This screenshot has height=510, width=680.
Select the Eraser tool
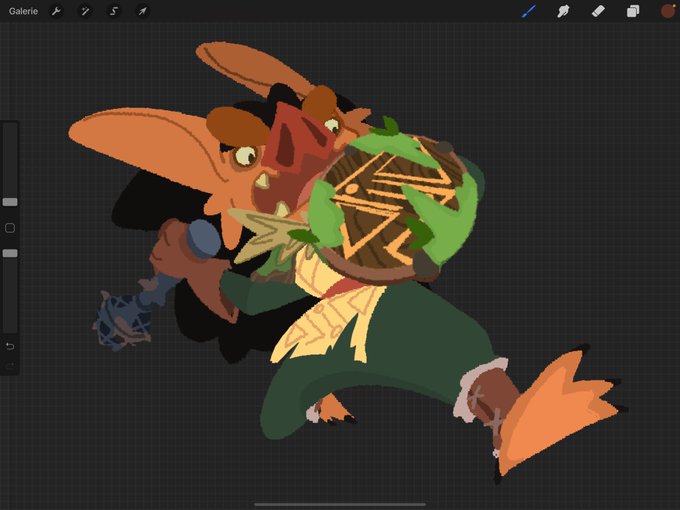[x=598, y=11]
